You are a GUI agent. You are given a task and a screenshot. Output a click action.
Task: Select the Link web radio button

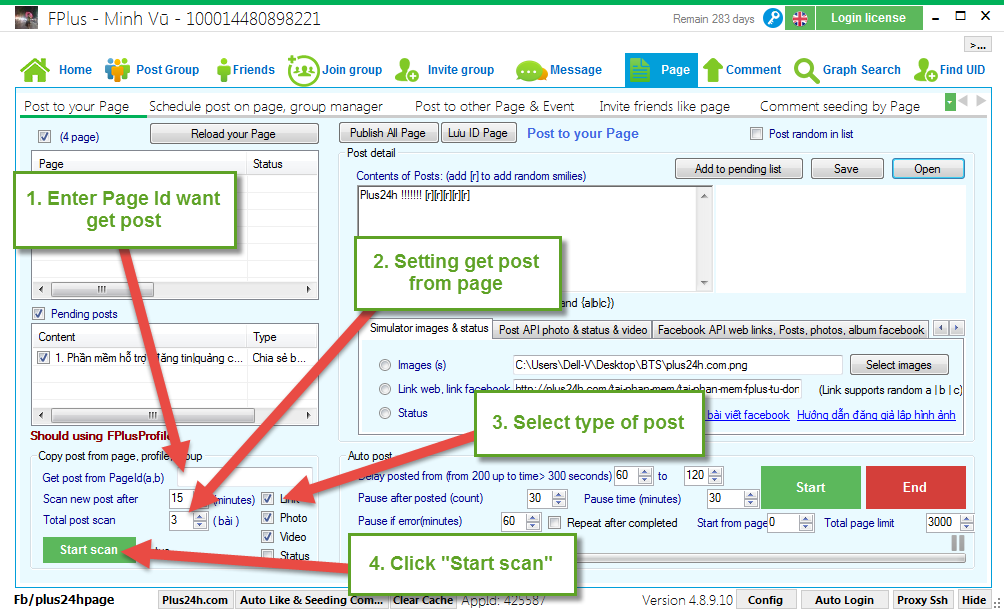tap(385, 389)
